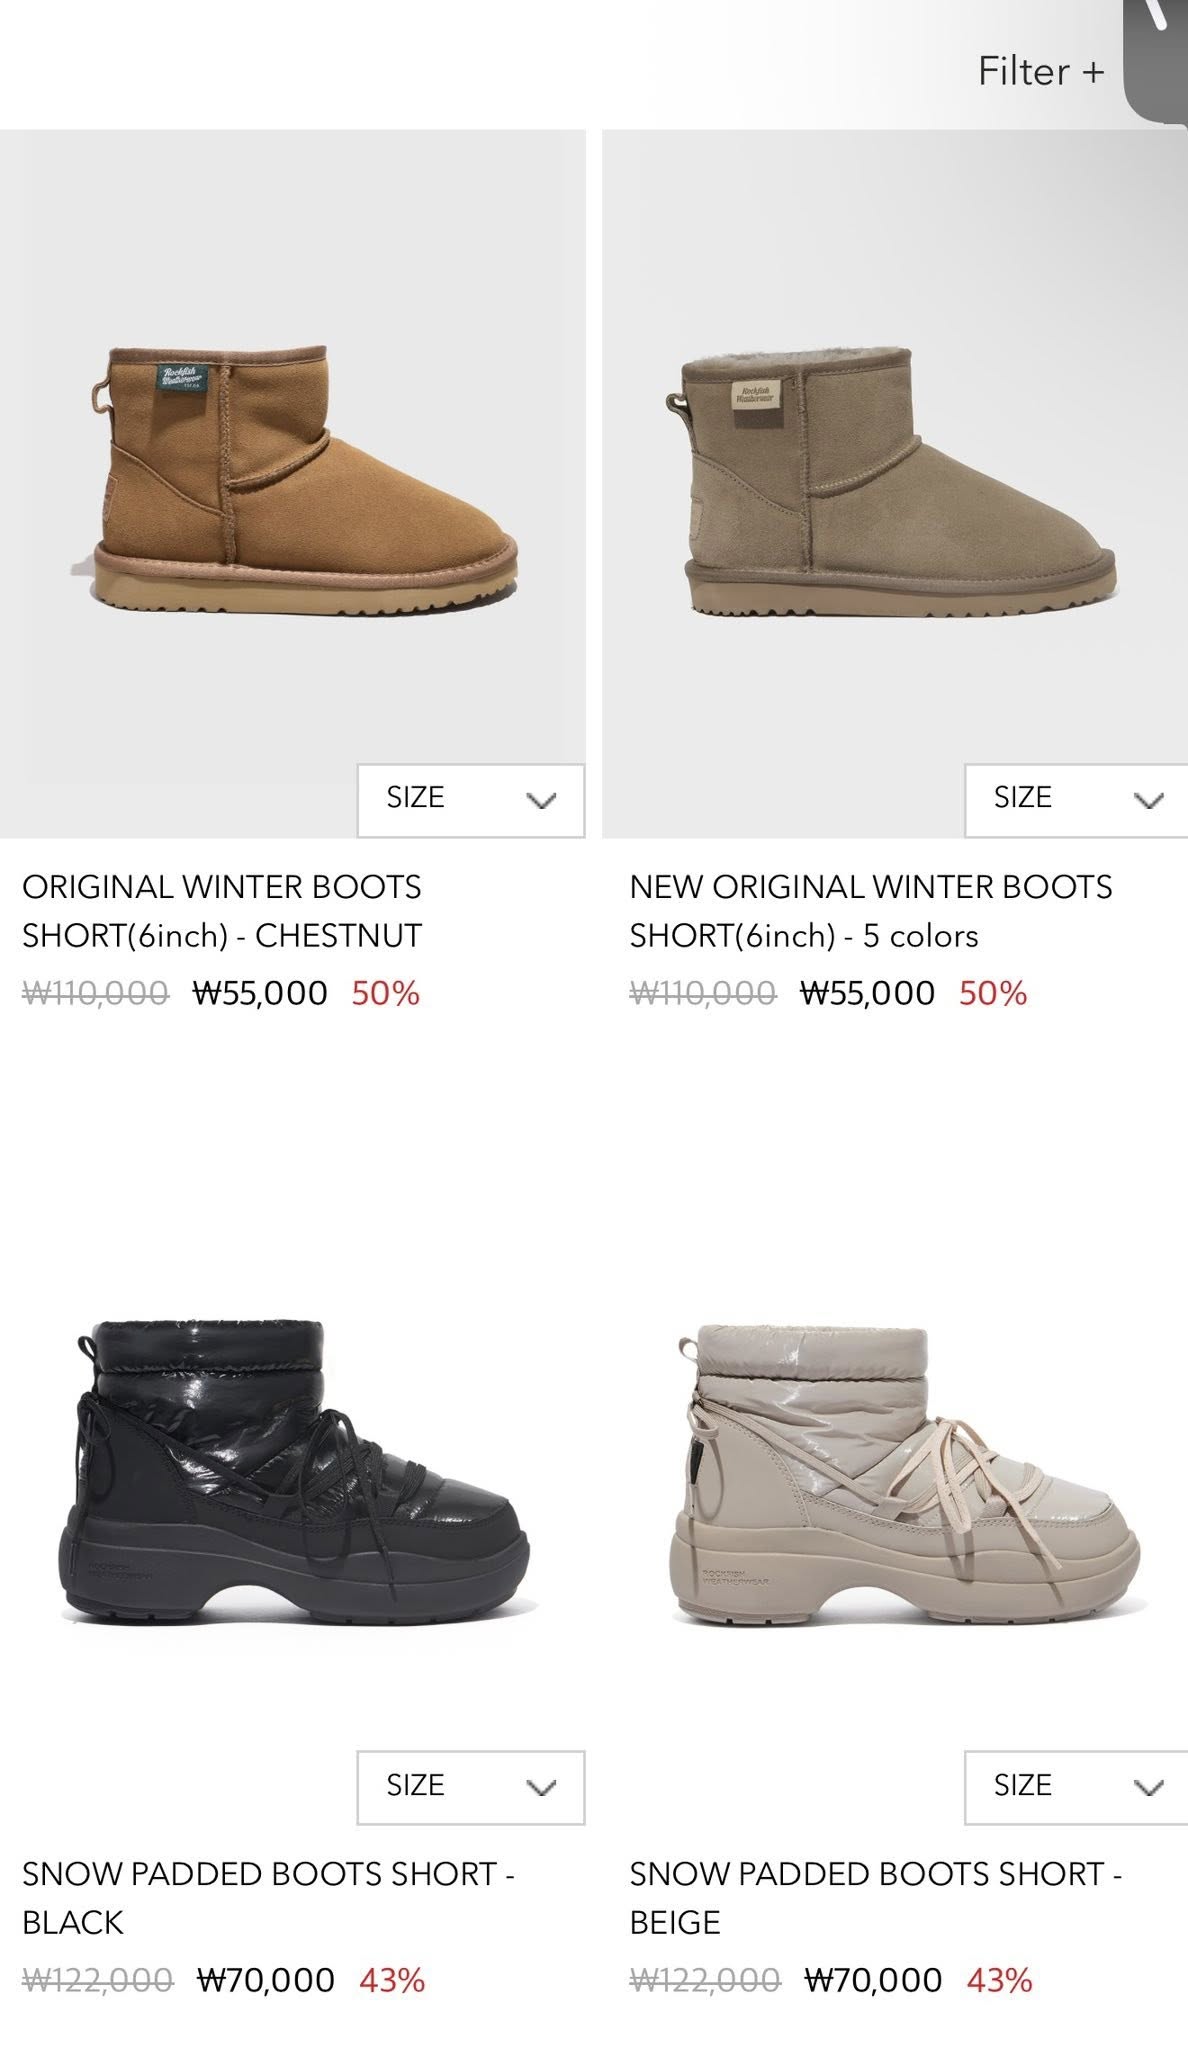Click the chevron in the beige padded boot size selector
This screenshot has height=2048, width=1188.
[1150, 1788]
